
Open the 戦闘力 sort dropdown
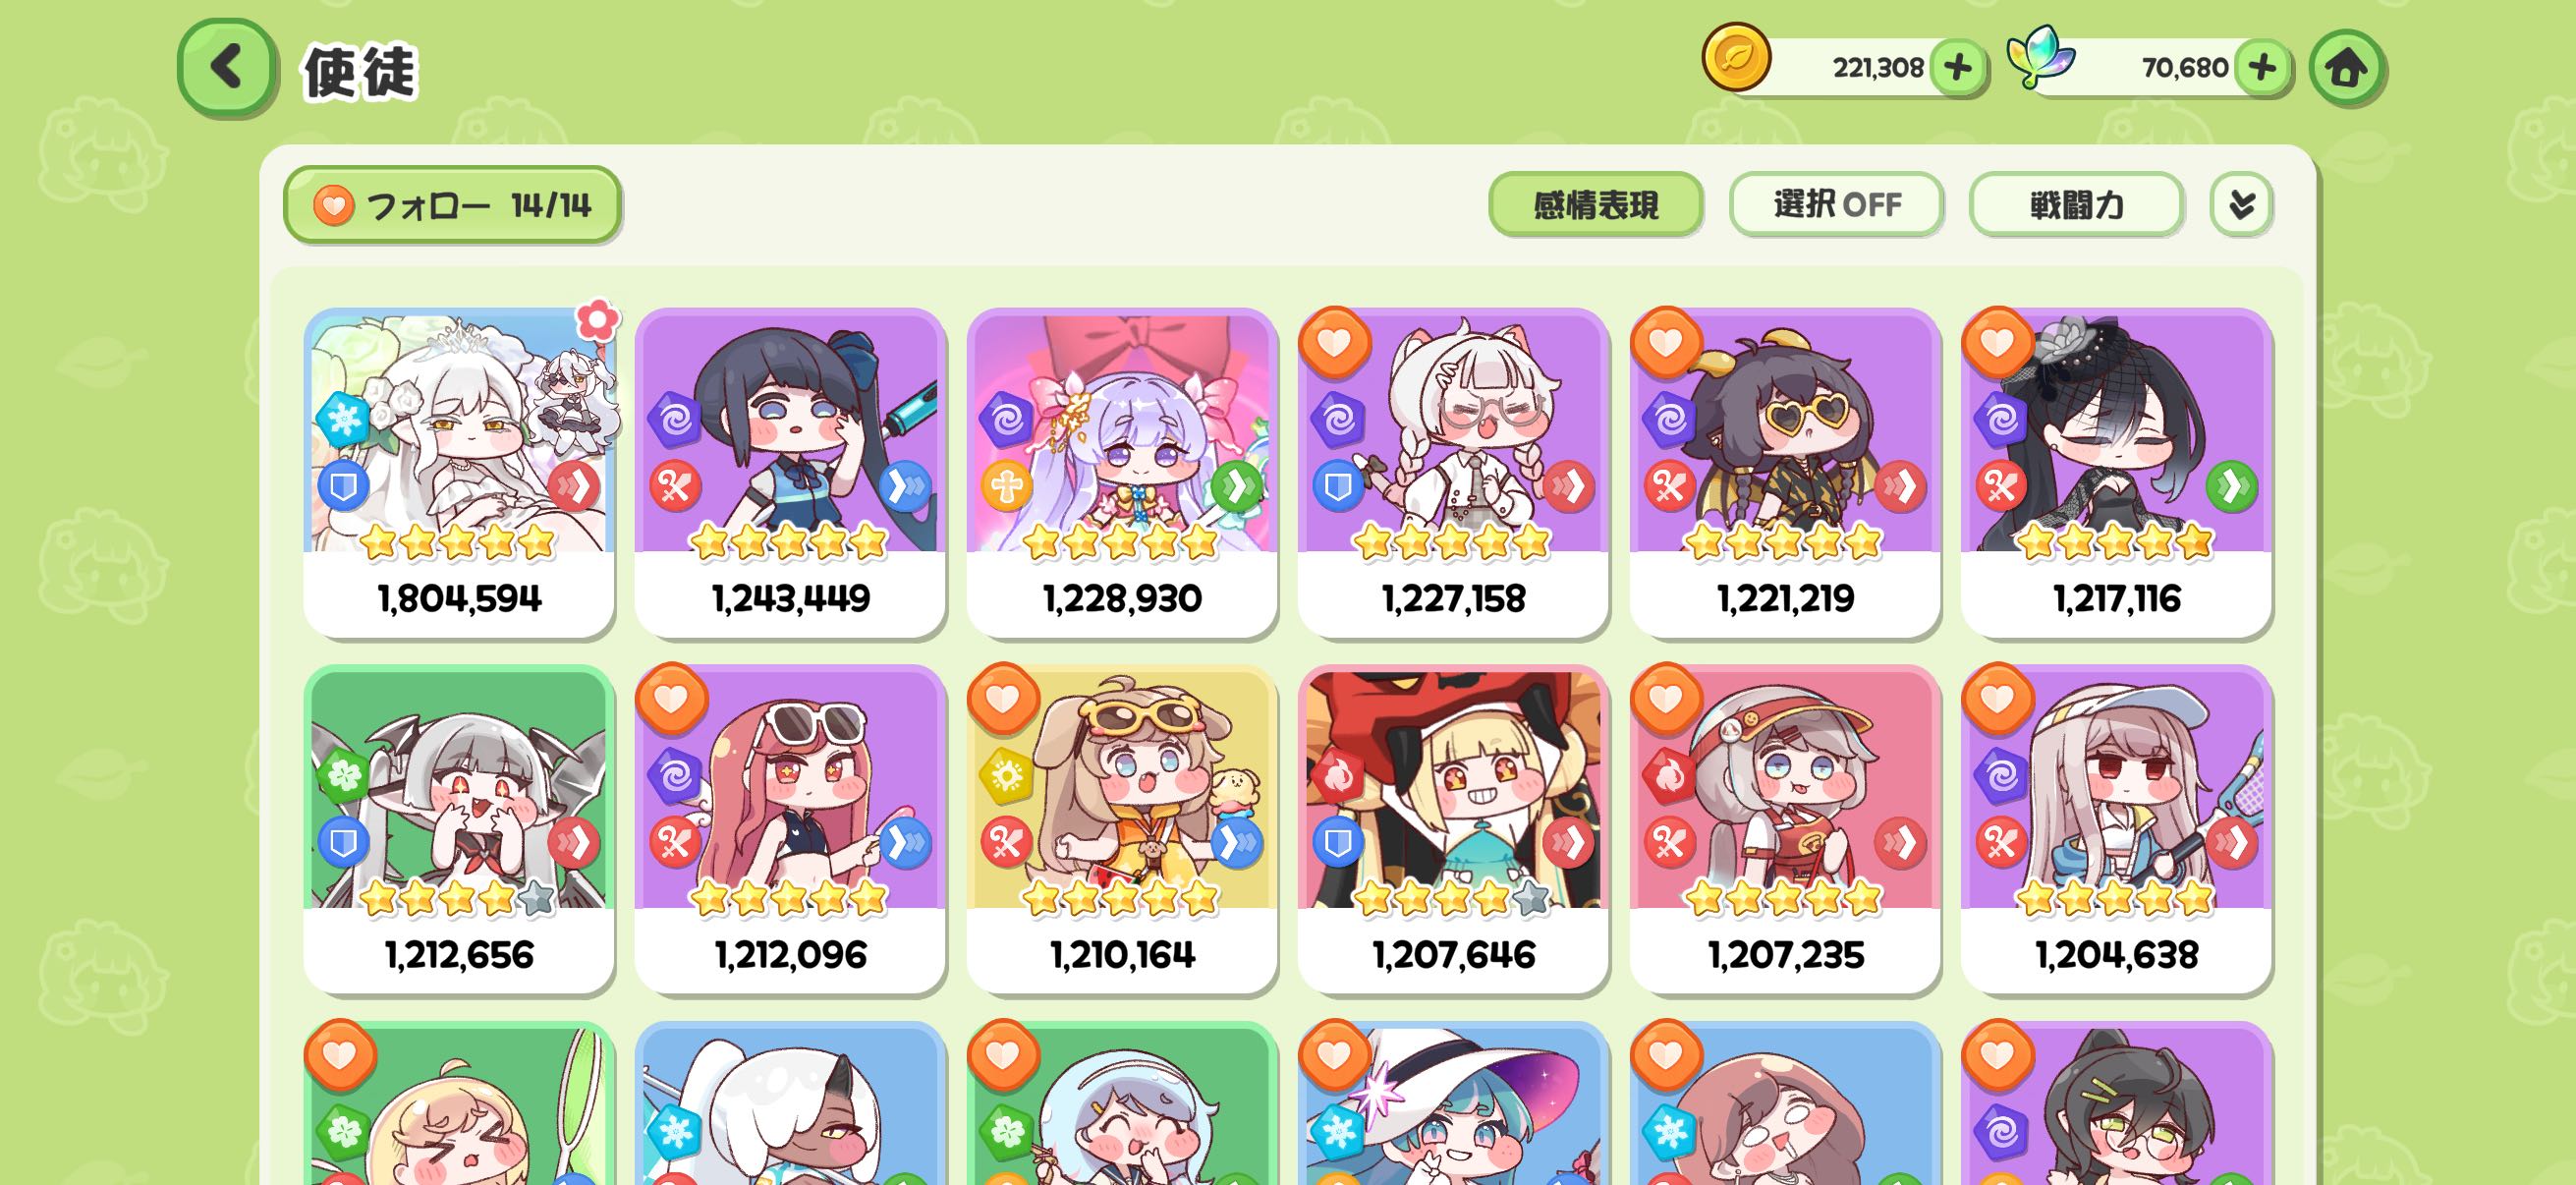point(2076,204)
